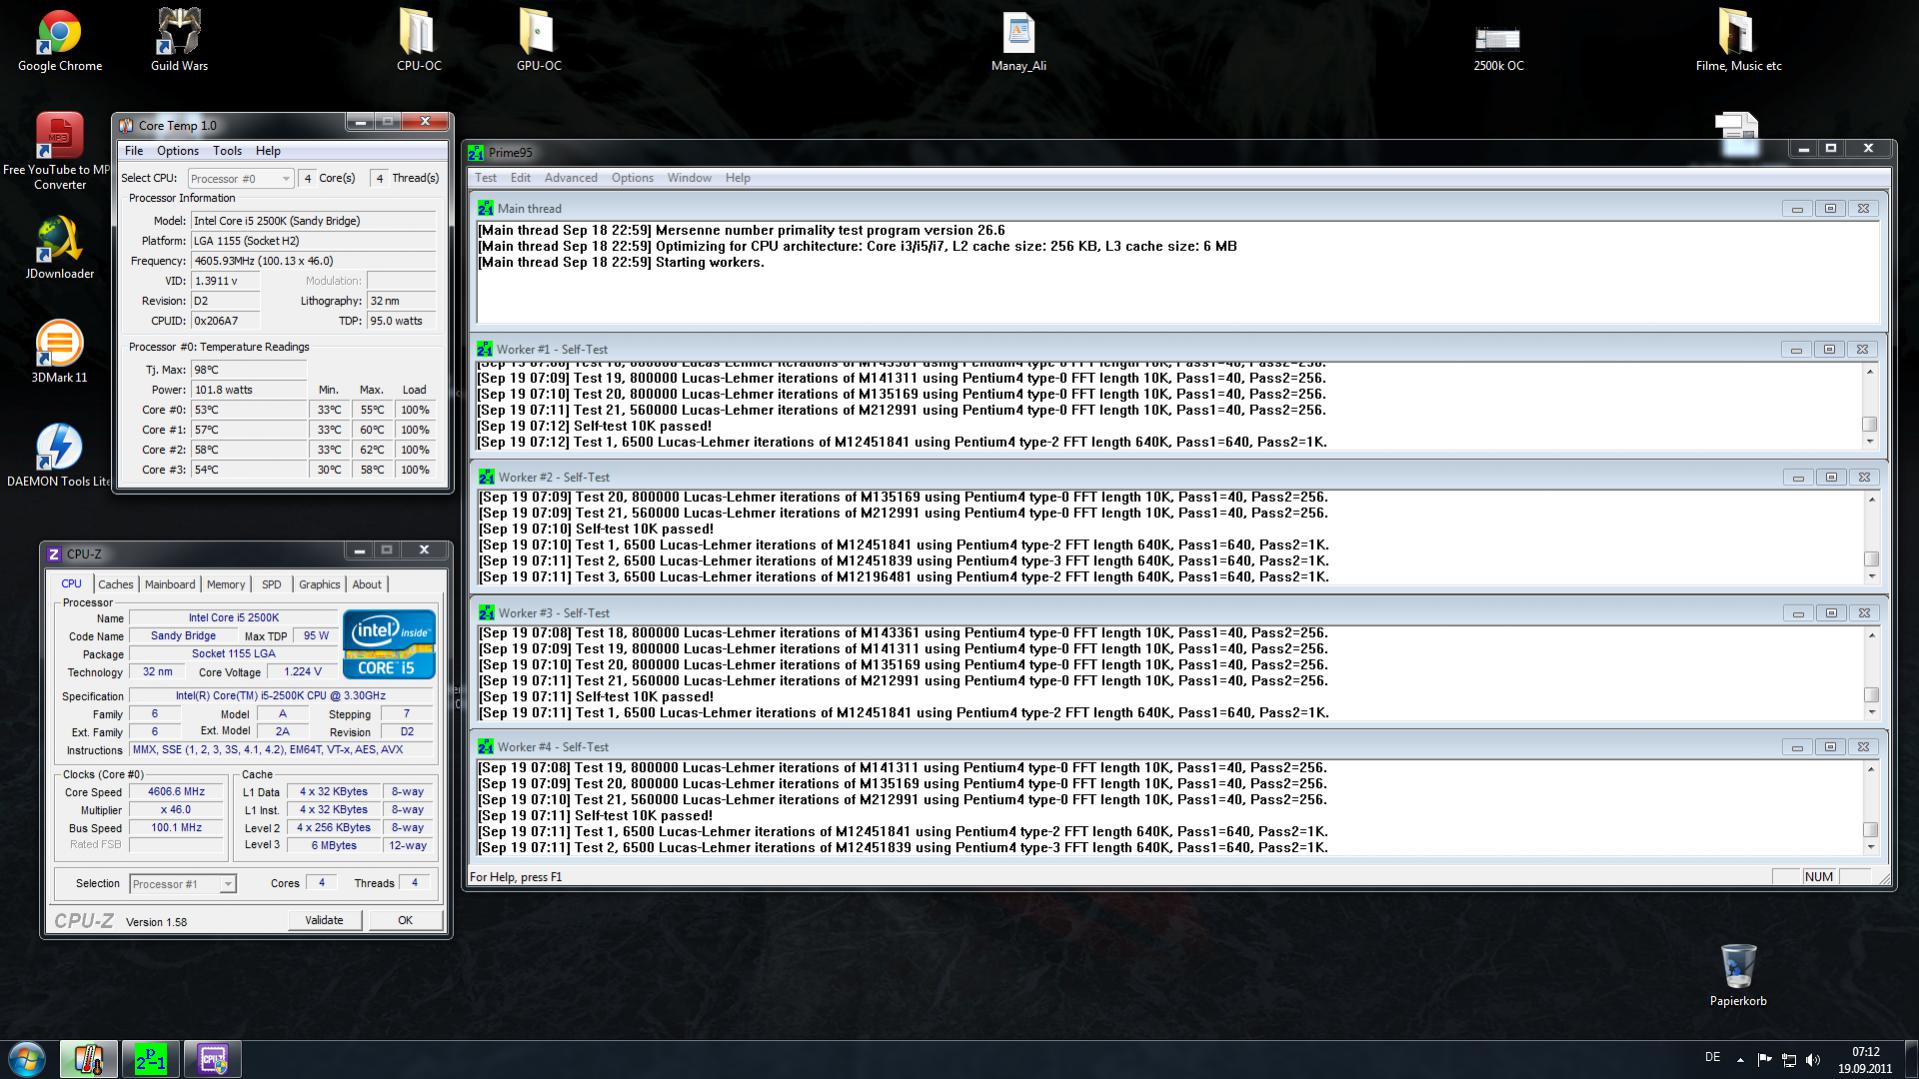Viewport: 1919px width, 1079px height.
Task: Open Prime95 Test menu
Action: pyautogui.click(x=486, y=178)
